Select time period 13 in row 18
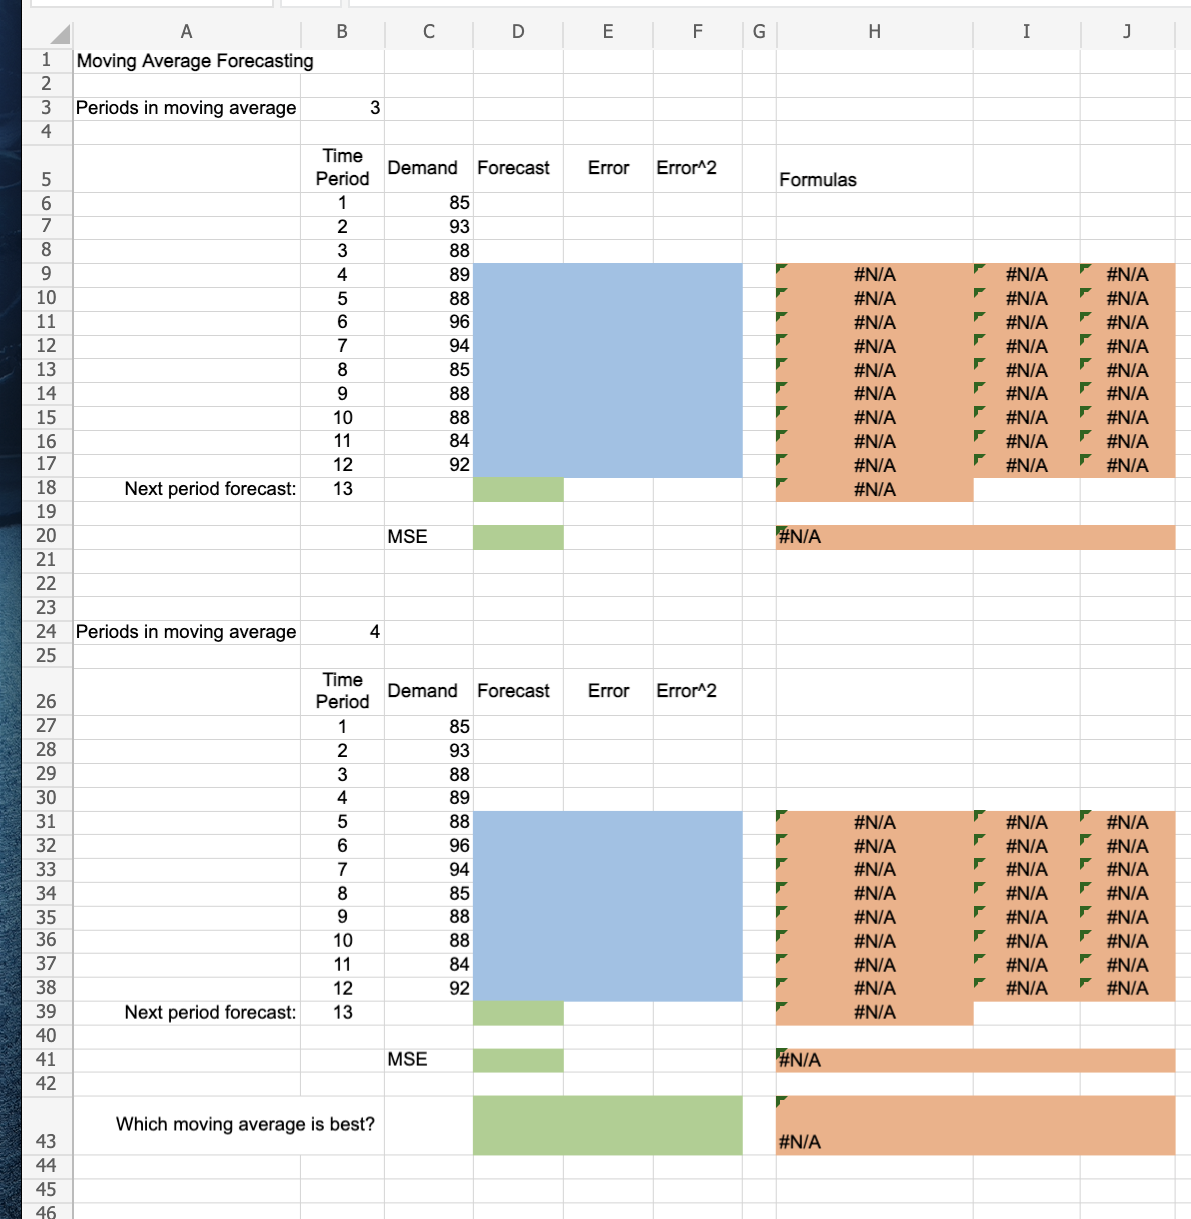This screenshot has height=1219, width=1191. [x=342, y=489]
